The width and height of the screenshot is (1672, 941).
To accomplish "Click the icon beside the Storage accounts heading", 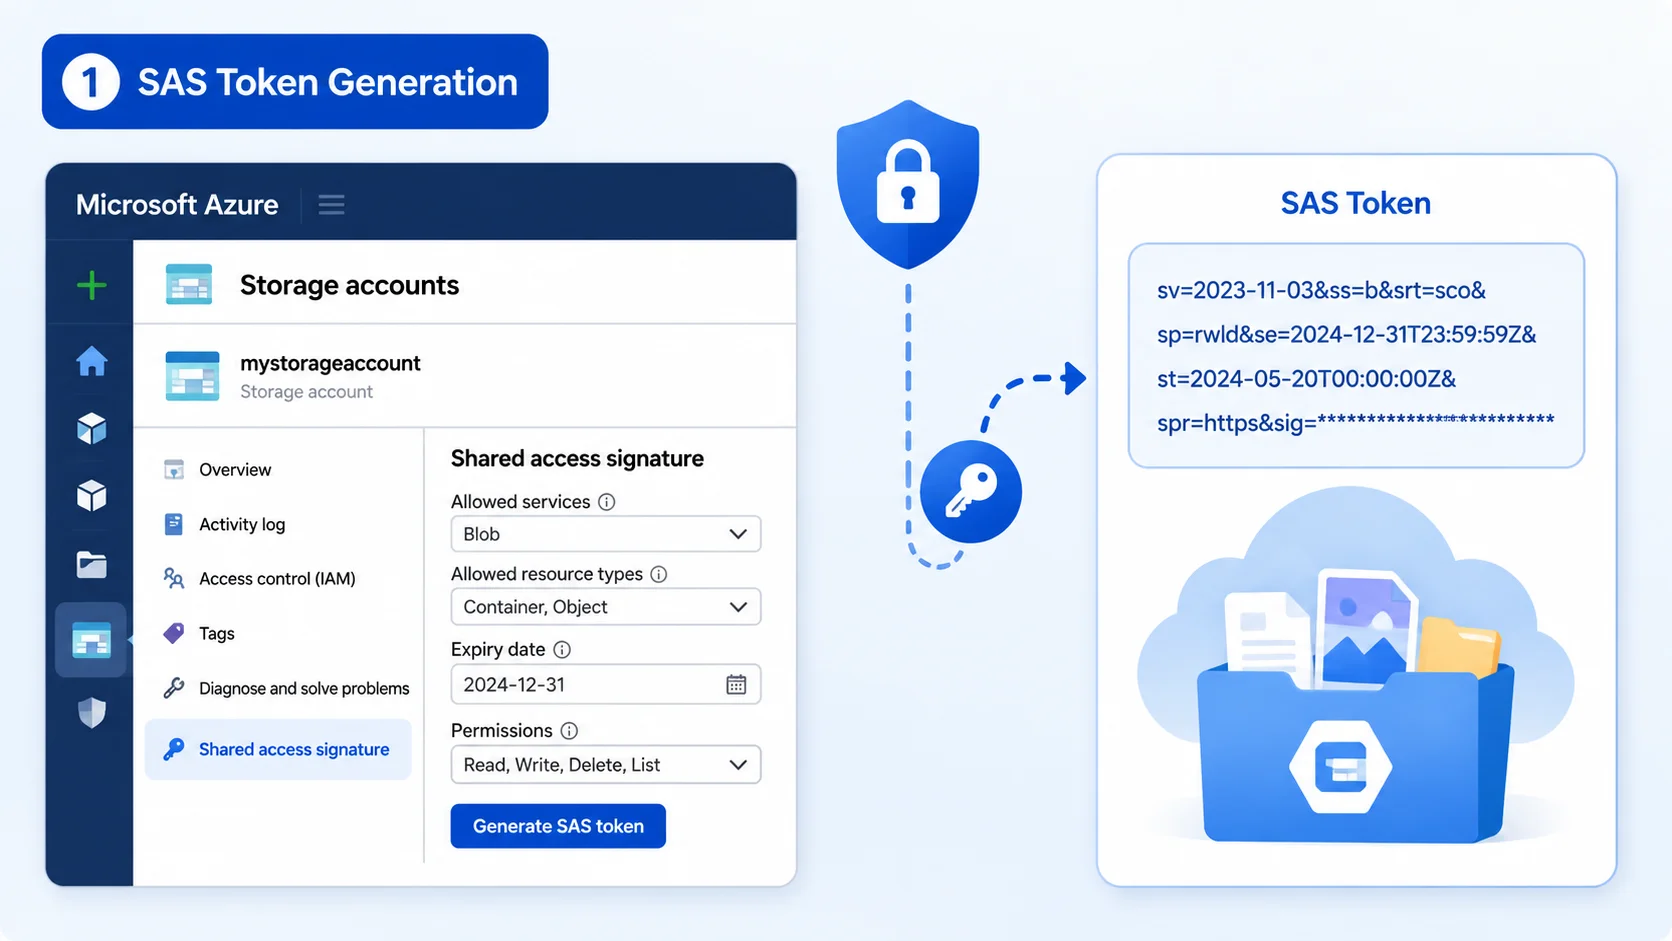I will [x=189, y=284].
